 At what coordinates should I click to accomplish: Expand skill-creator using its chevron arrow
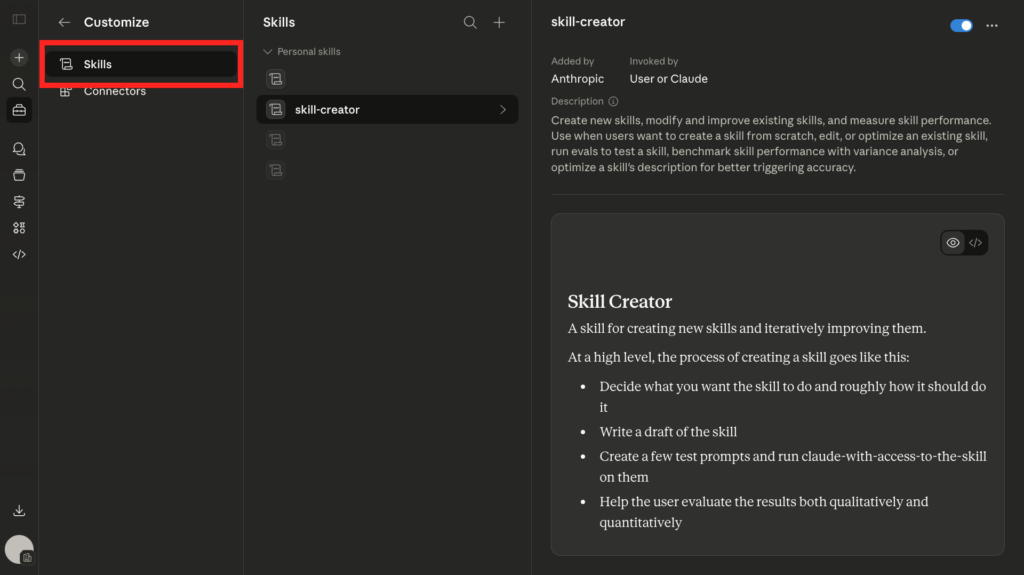[x=502, y=110]
